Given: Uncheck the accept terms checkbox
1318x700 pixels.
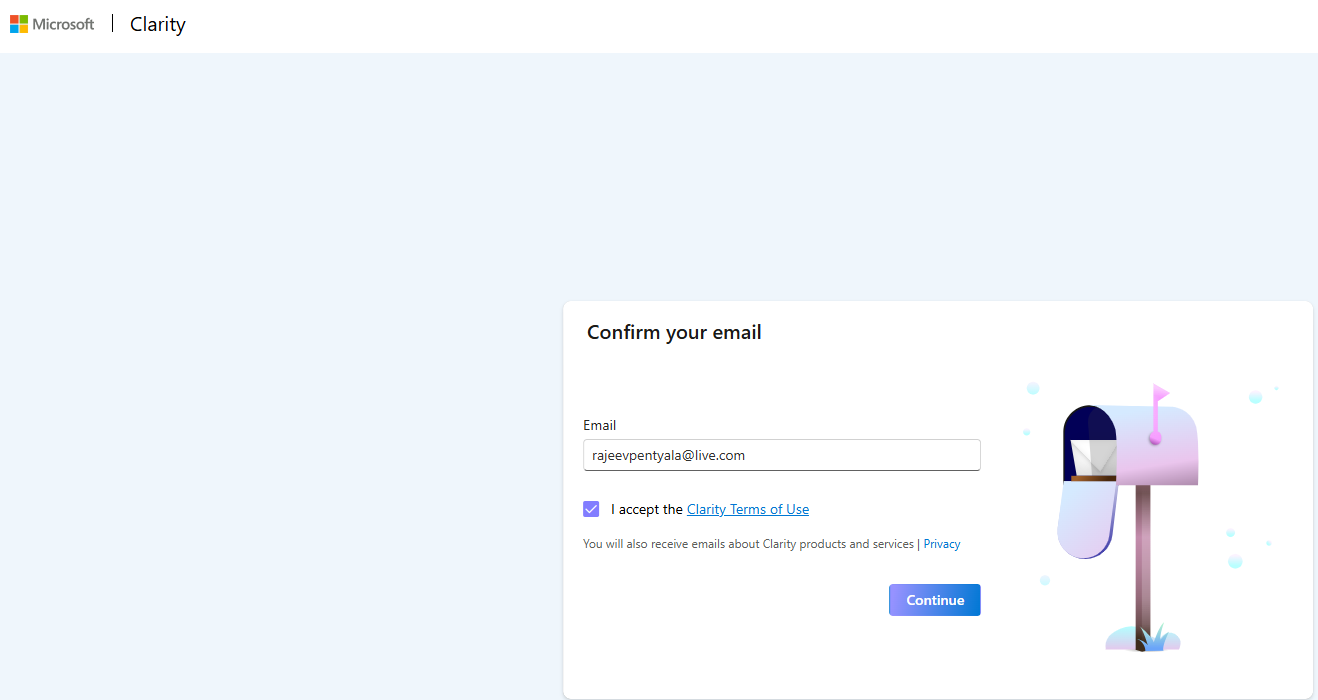Looking at the screenshot, I should pos(591,509).
